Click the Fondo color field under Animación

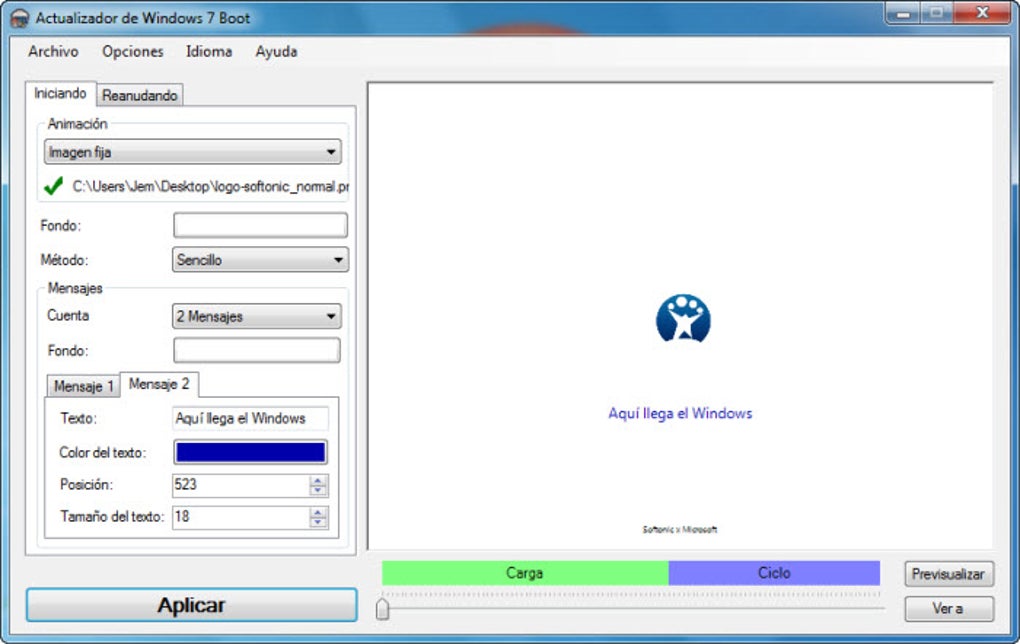(260, 225)
